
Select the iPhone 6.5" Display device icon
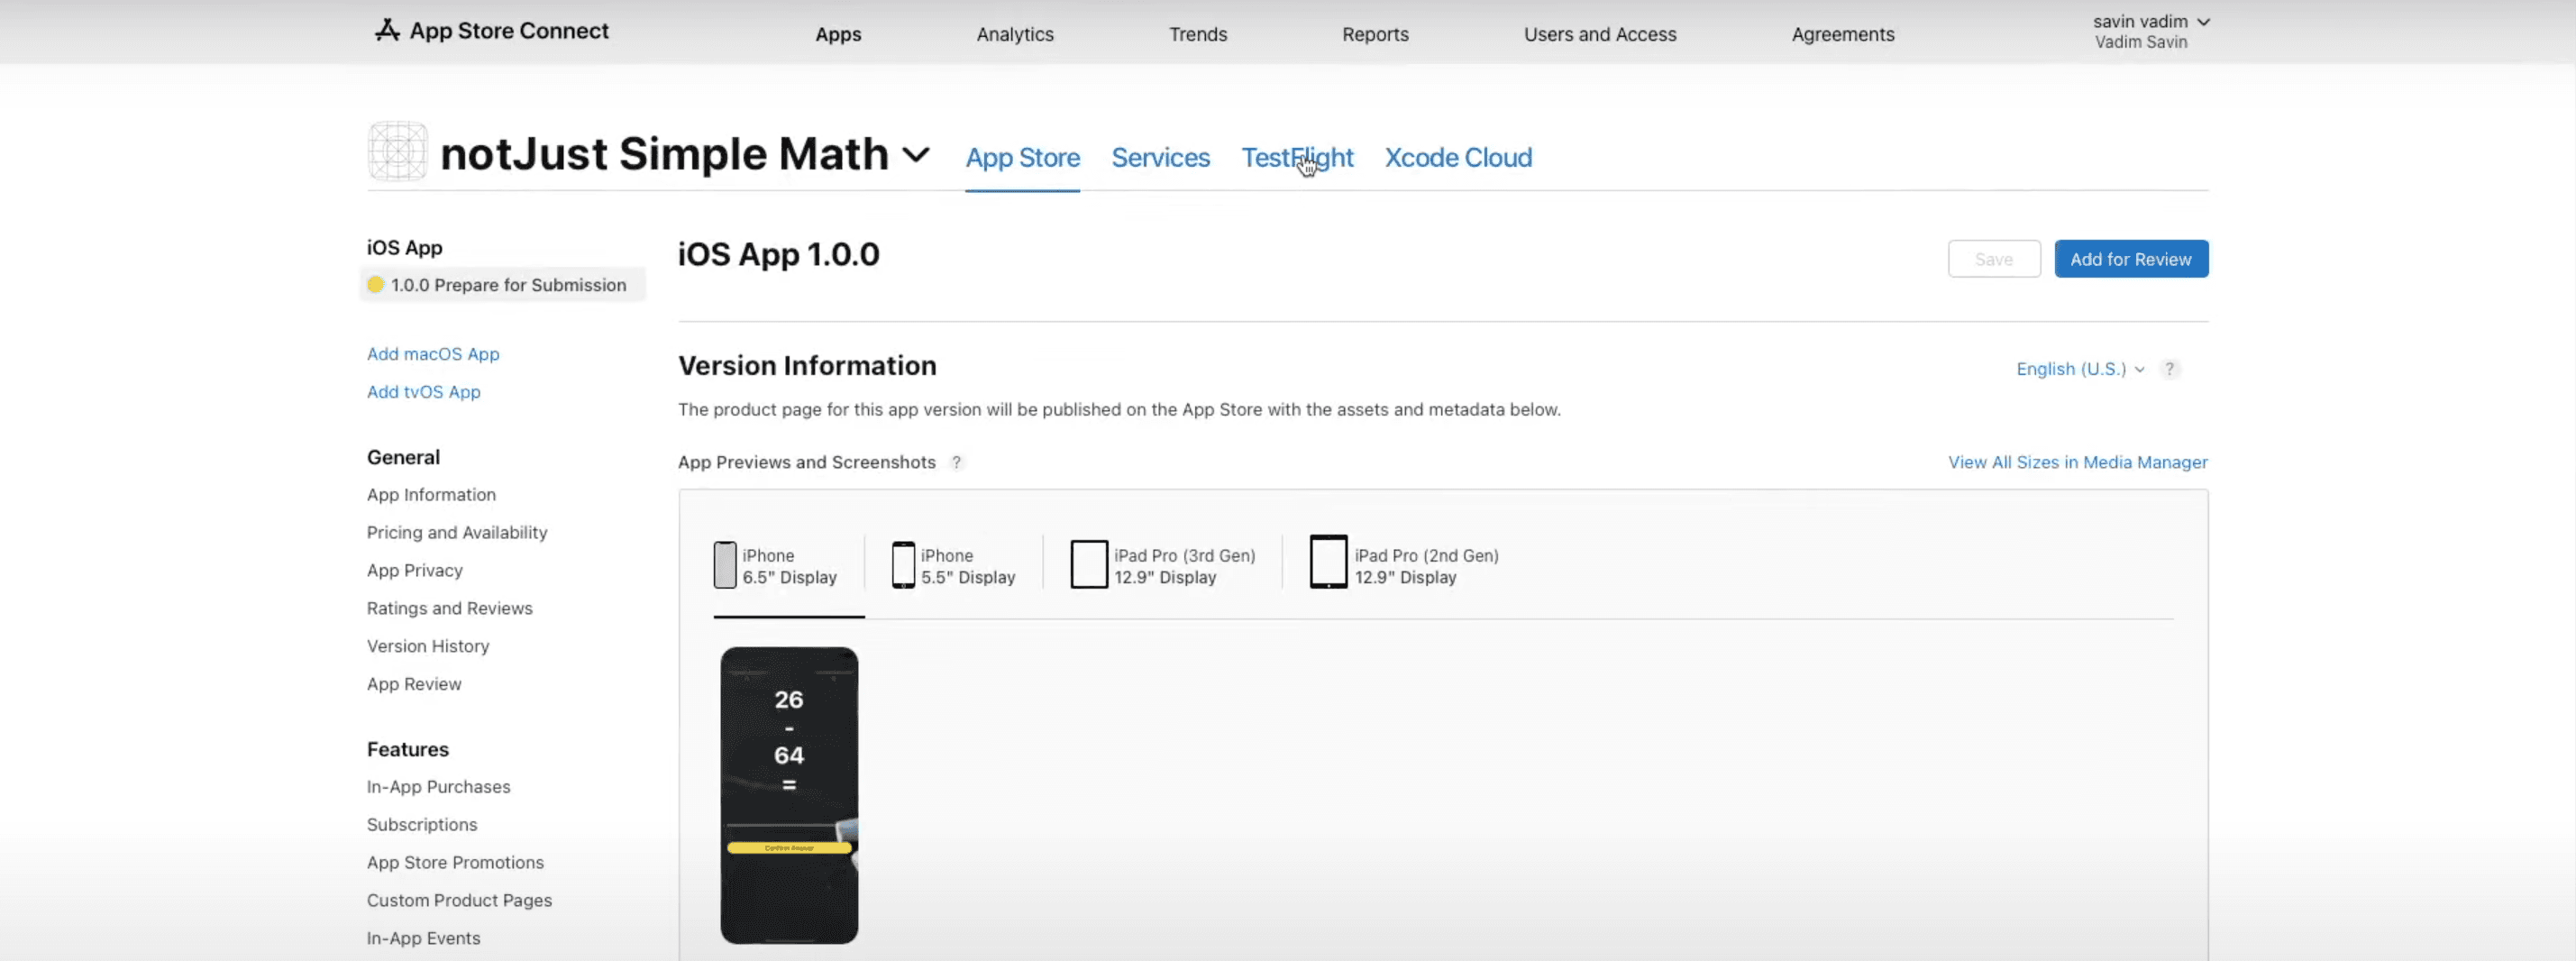(724, 565)
